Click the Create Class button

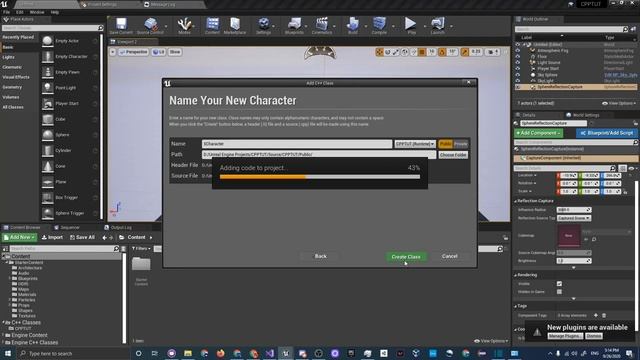[406, 257]
